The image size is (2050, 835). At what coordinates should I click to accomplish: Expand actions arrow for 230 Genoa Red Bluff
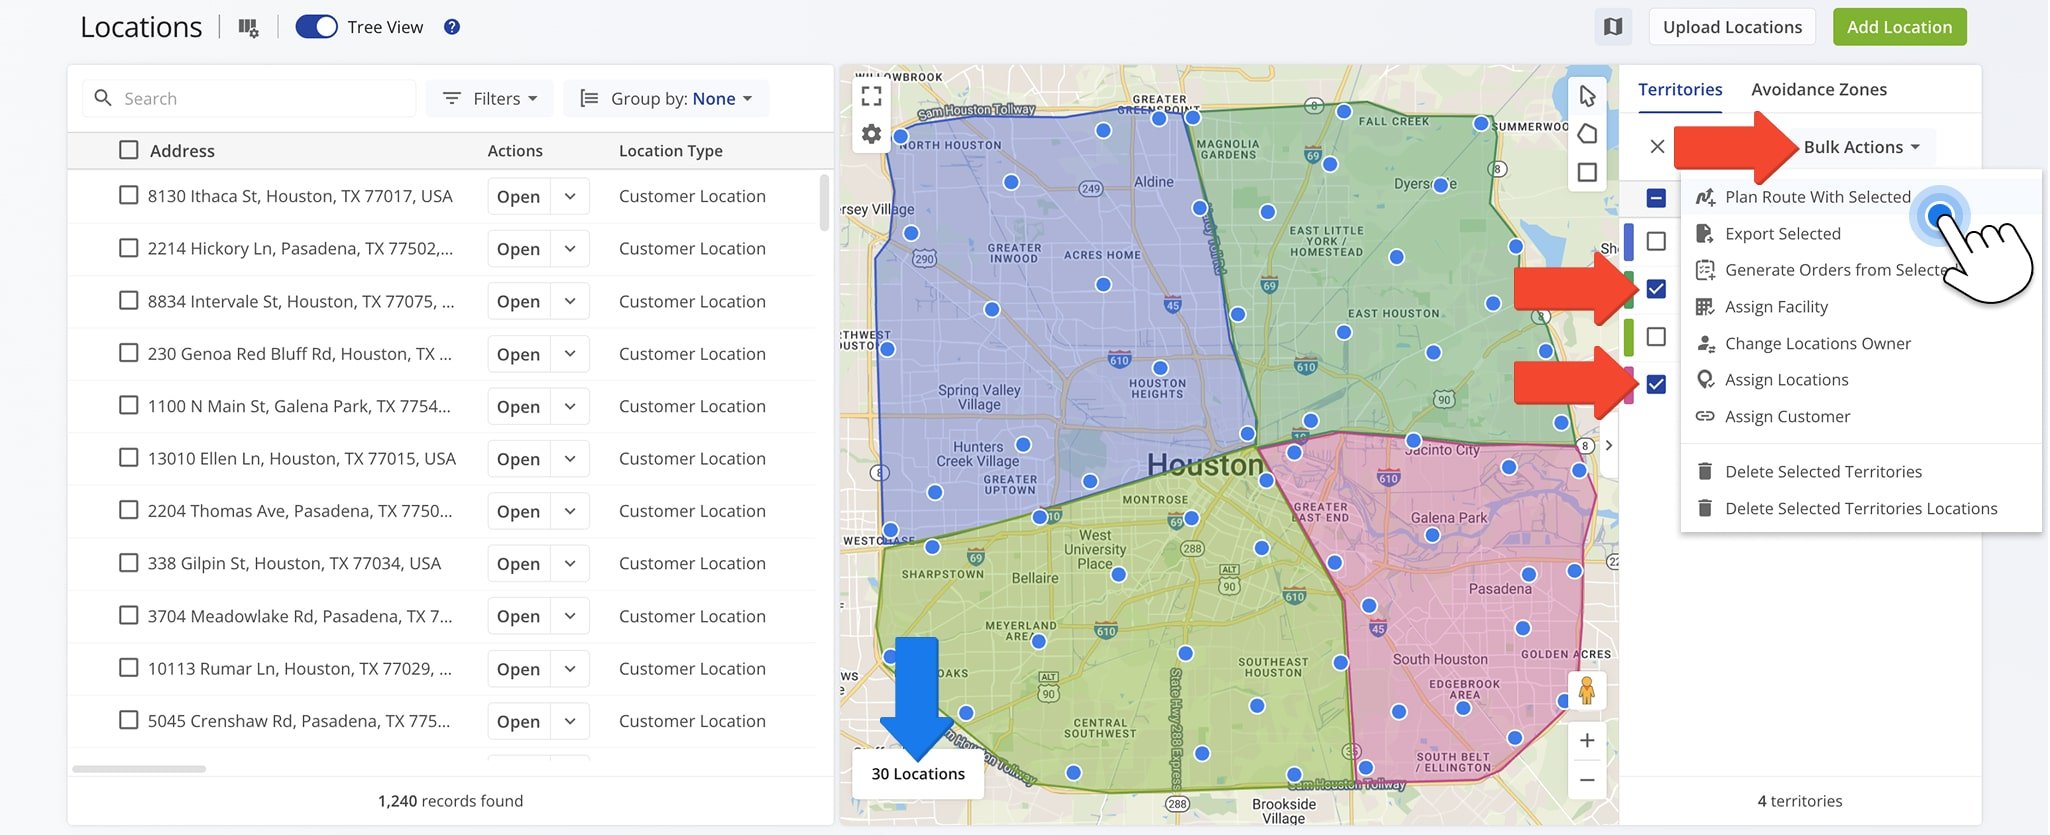click(570, 353)
